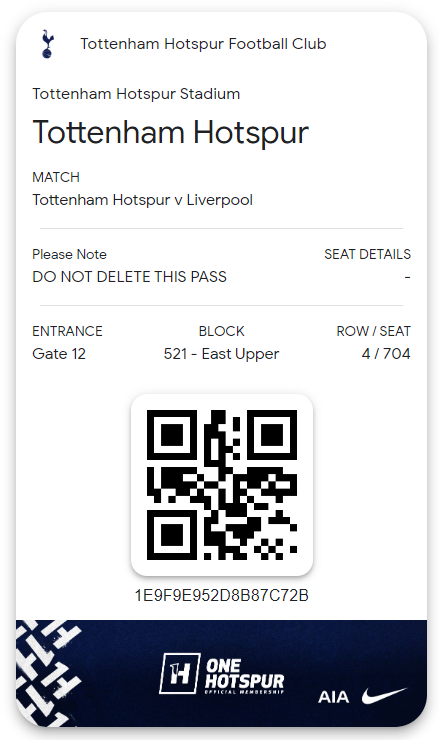Select the barcode number 1E9F9E952D8B87C72B
Viewport: 439px width, 740px height.
(x=222, y=596)
